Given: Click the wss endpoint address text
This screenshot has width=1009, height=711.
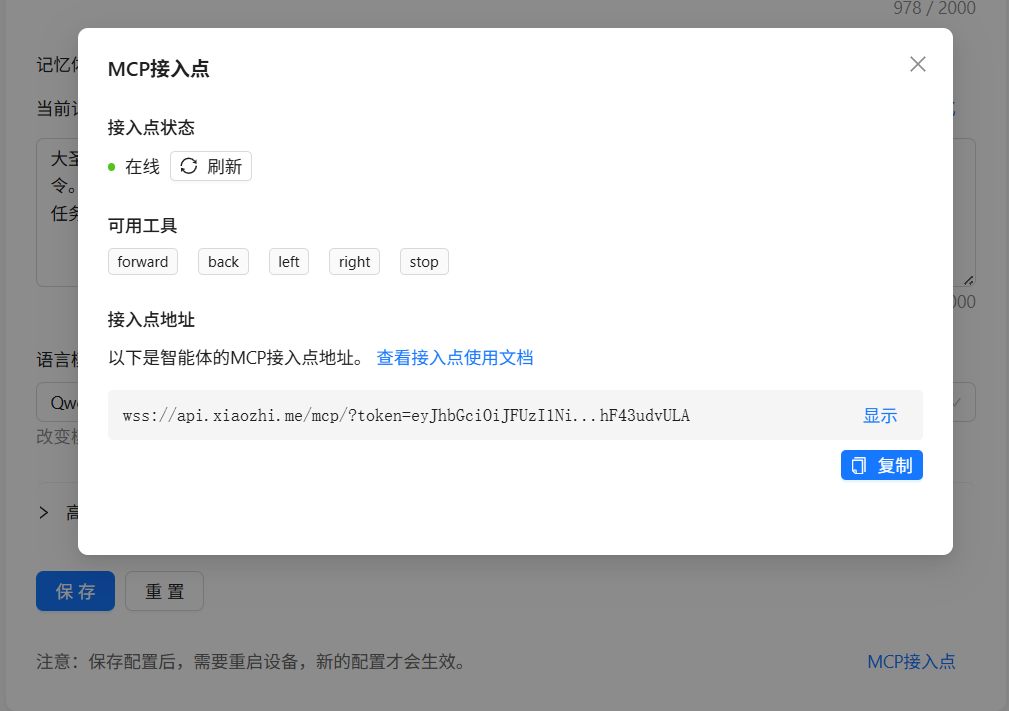Looking at the screenshot, I should (x=406, y=416).
